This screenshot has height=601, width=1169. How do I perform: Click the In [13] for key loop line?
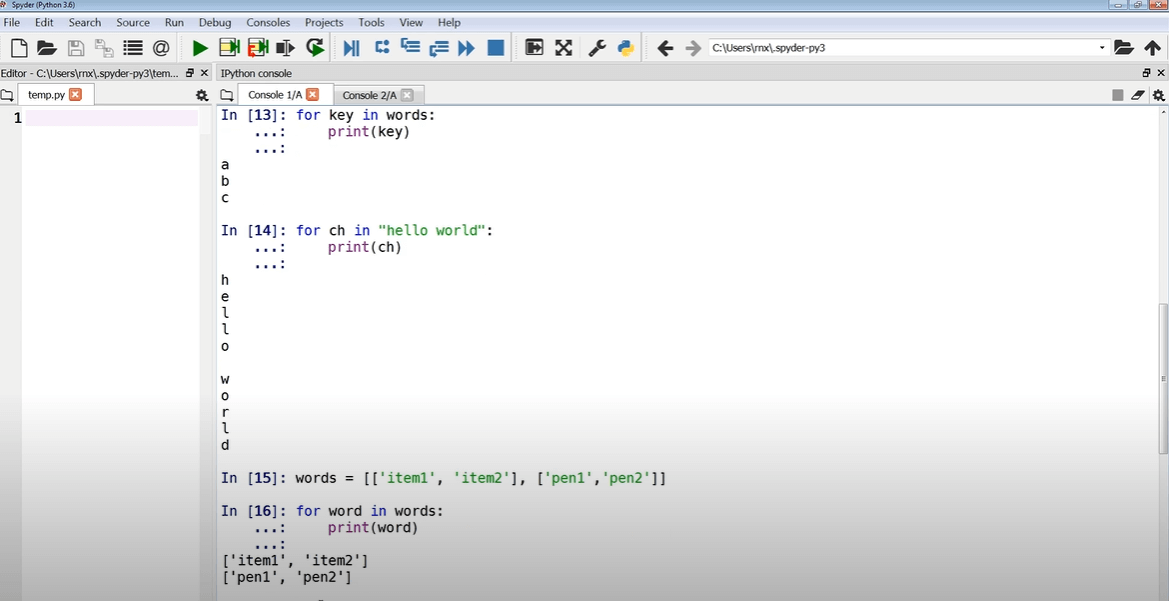tap(328, 116)
